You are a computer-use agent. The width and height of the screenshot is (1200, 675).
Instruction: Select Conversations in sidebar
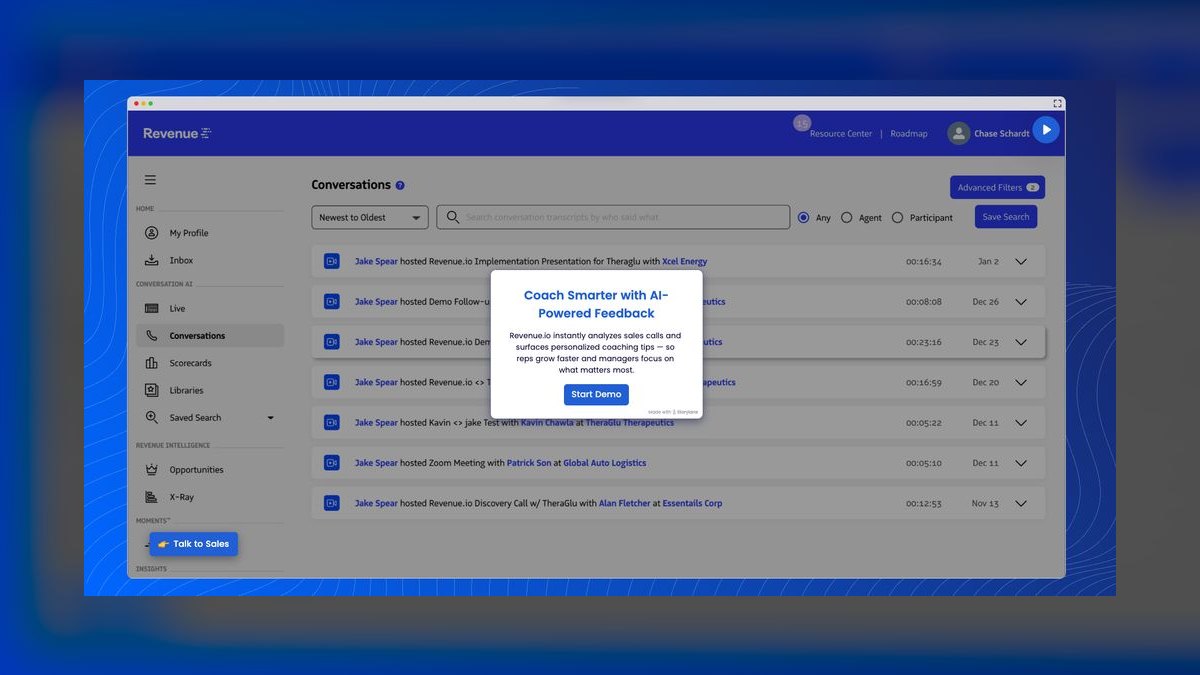[x=210, y=336]
